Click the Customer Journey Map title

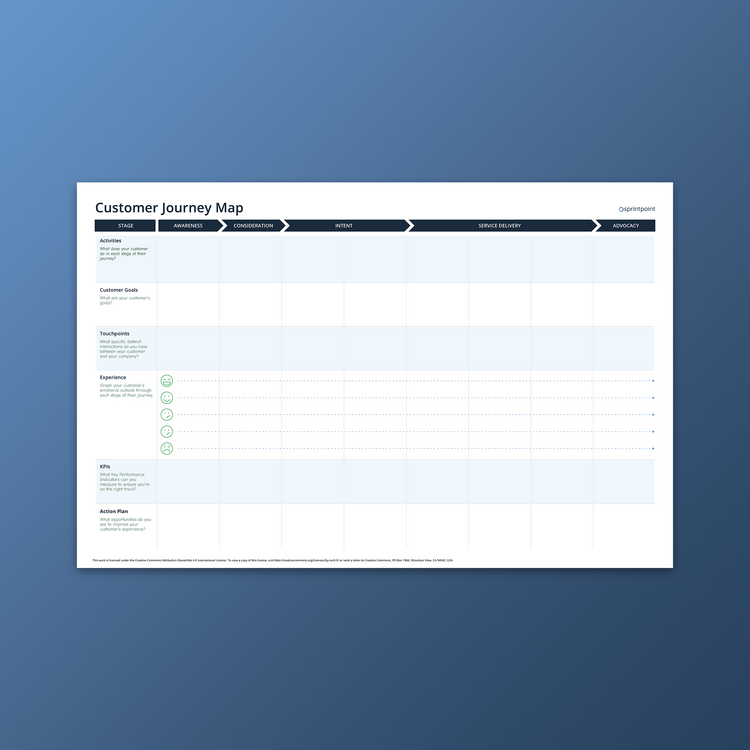click(169, 208)
